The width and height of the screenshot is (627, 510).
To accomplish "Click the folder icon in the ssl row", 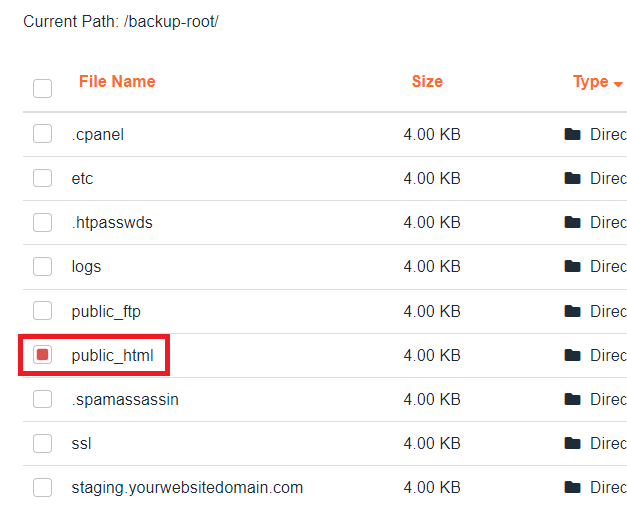I will (572, 443).
